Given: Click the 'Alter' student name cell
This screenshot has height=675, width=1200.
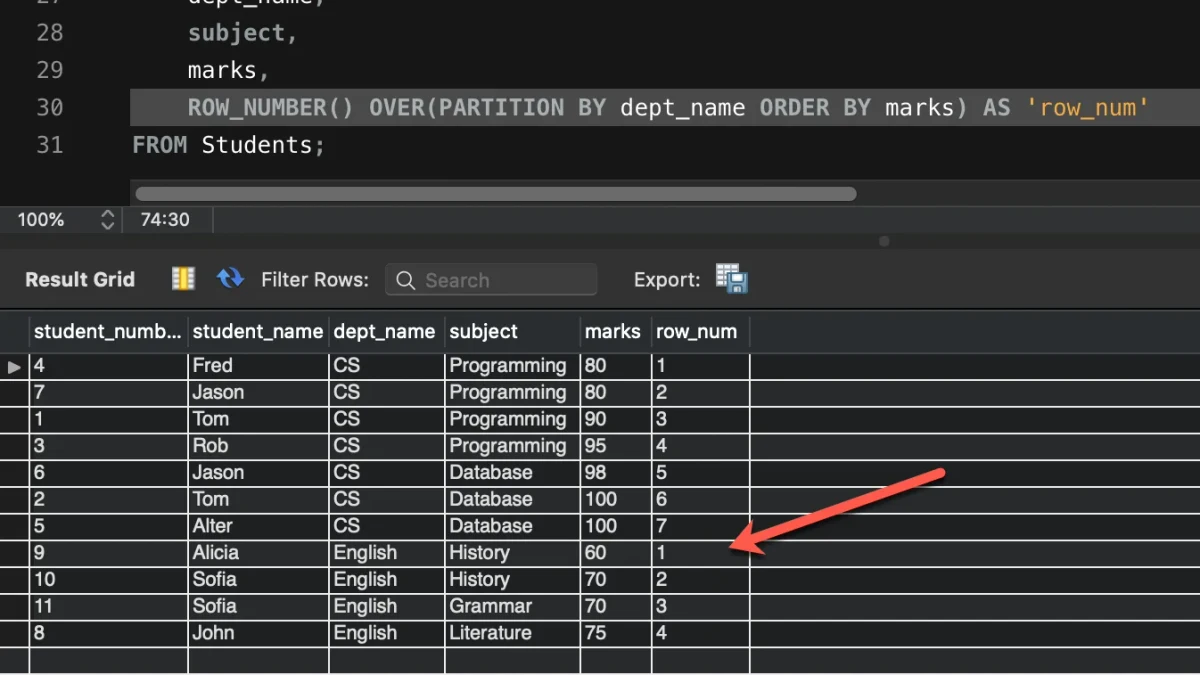Looking at the screenshot, I should [x=258, y=526].
